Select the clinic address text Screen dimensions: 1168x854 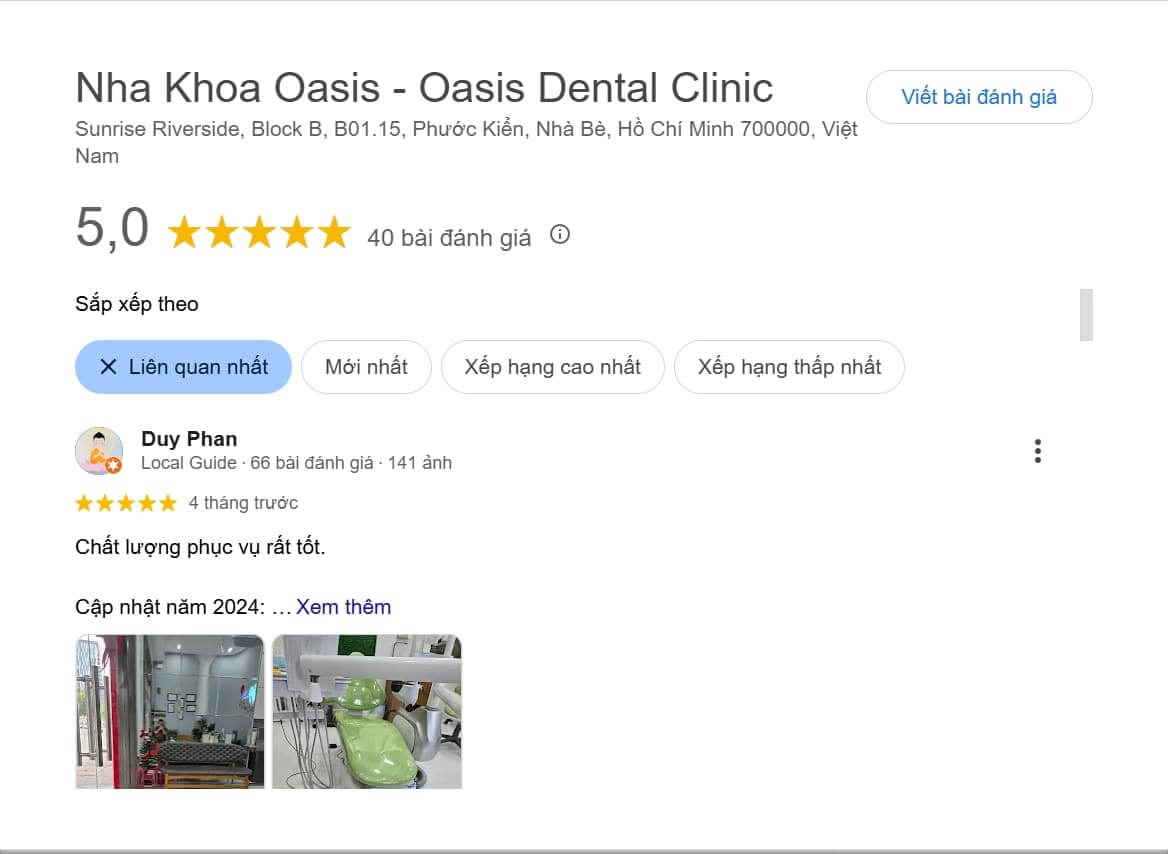click(466, 128)
